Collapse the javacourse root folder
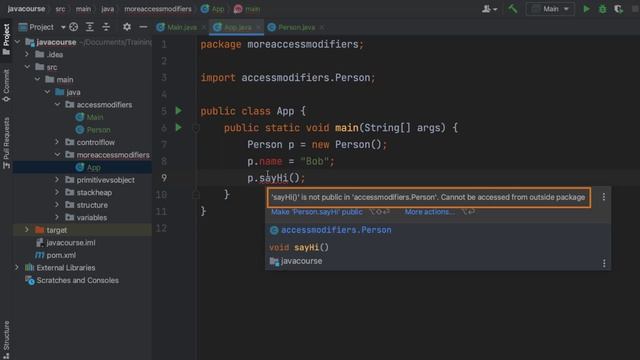 (18, 42)
